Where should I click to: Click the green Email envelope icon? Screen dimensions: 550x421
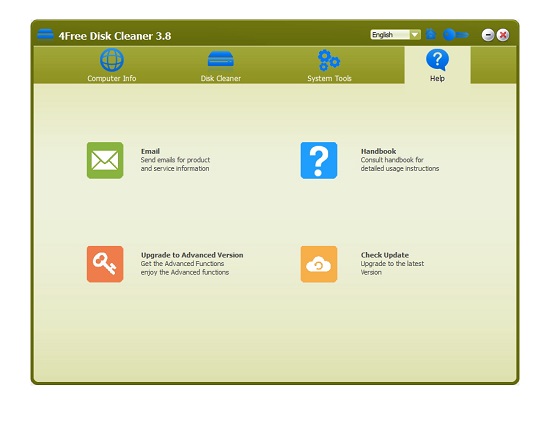click(105, 160)
